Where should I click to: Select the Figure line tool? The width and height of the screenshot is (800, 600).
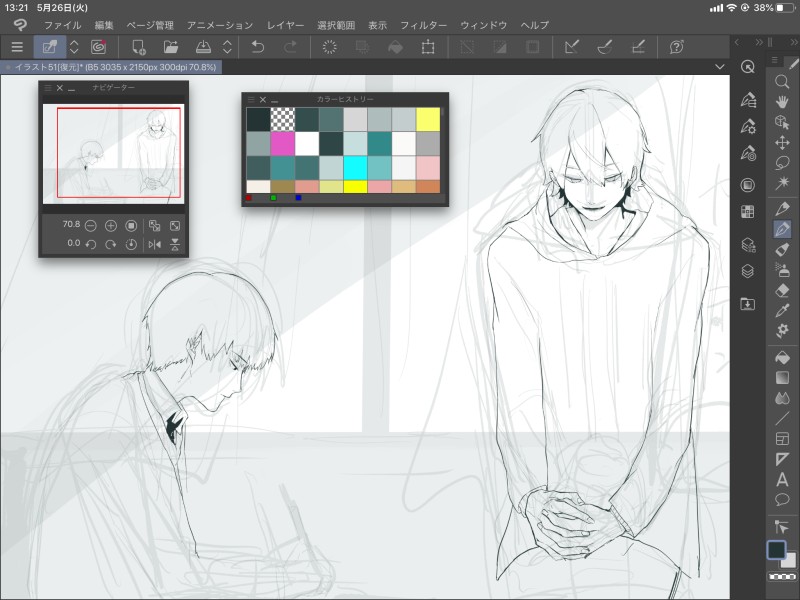pos(782,418)
